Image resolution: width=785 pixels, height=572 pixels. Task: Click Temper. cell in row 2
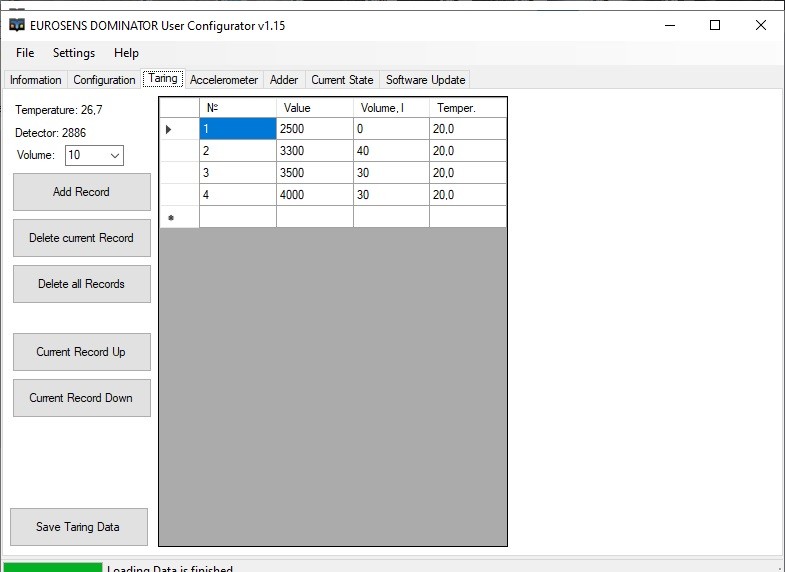(x=468, y=151)
